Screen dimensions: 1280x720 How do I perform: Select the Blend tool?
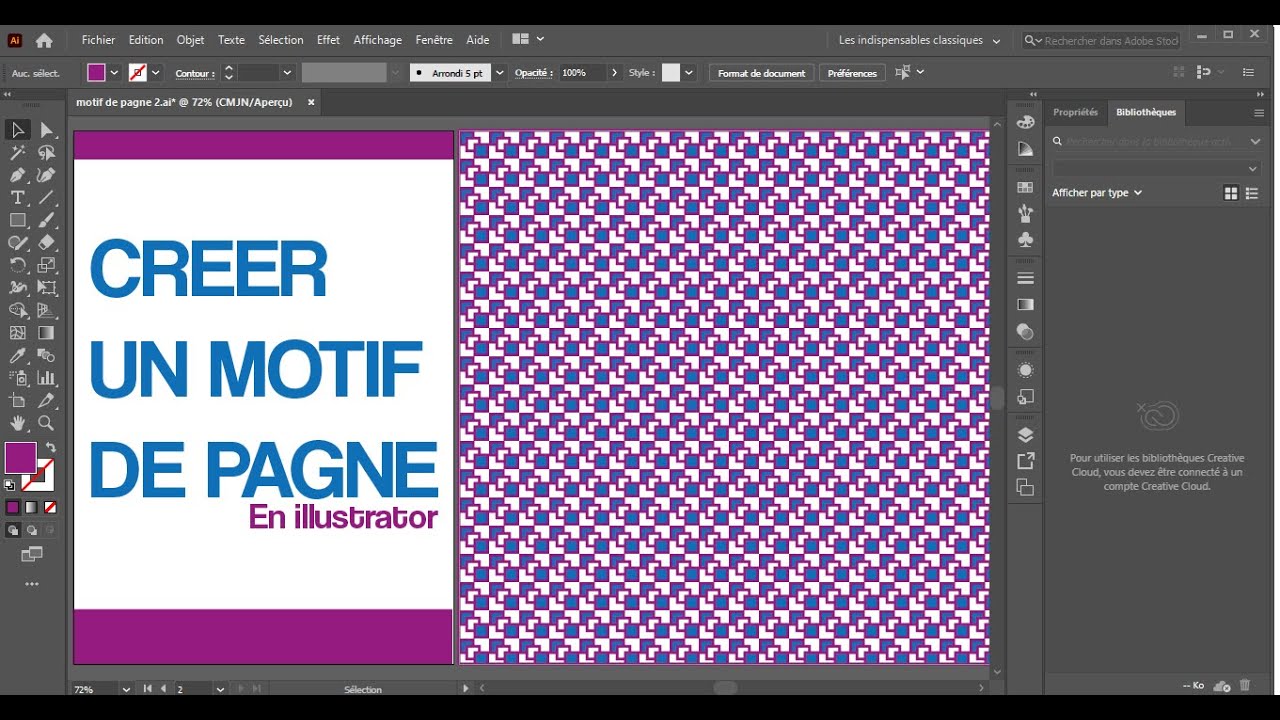click(46, 356)
